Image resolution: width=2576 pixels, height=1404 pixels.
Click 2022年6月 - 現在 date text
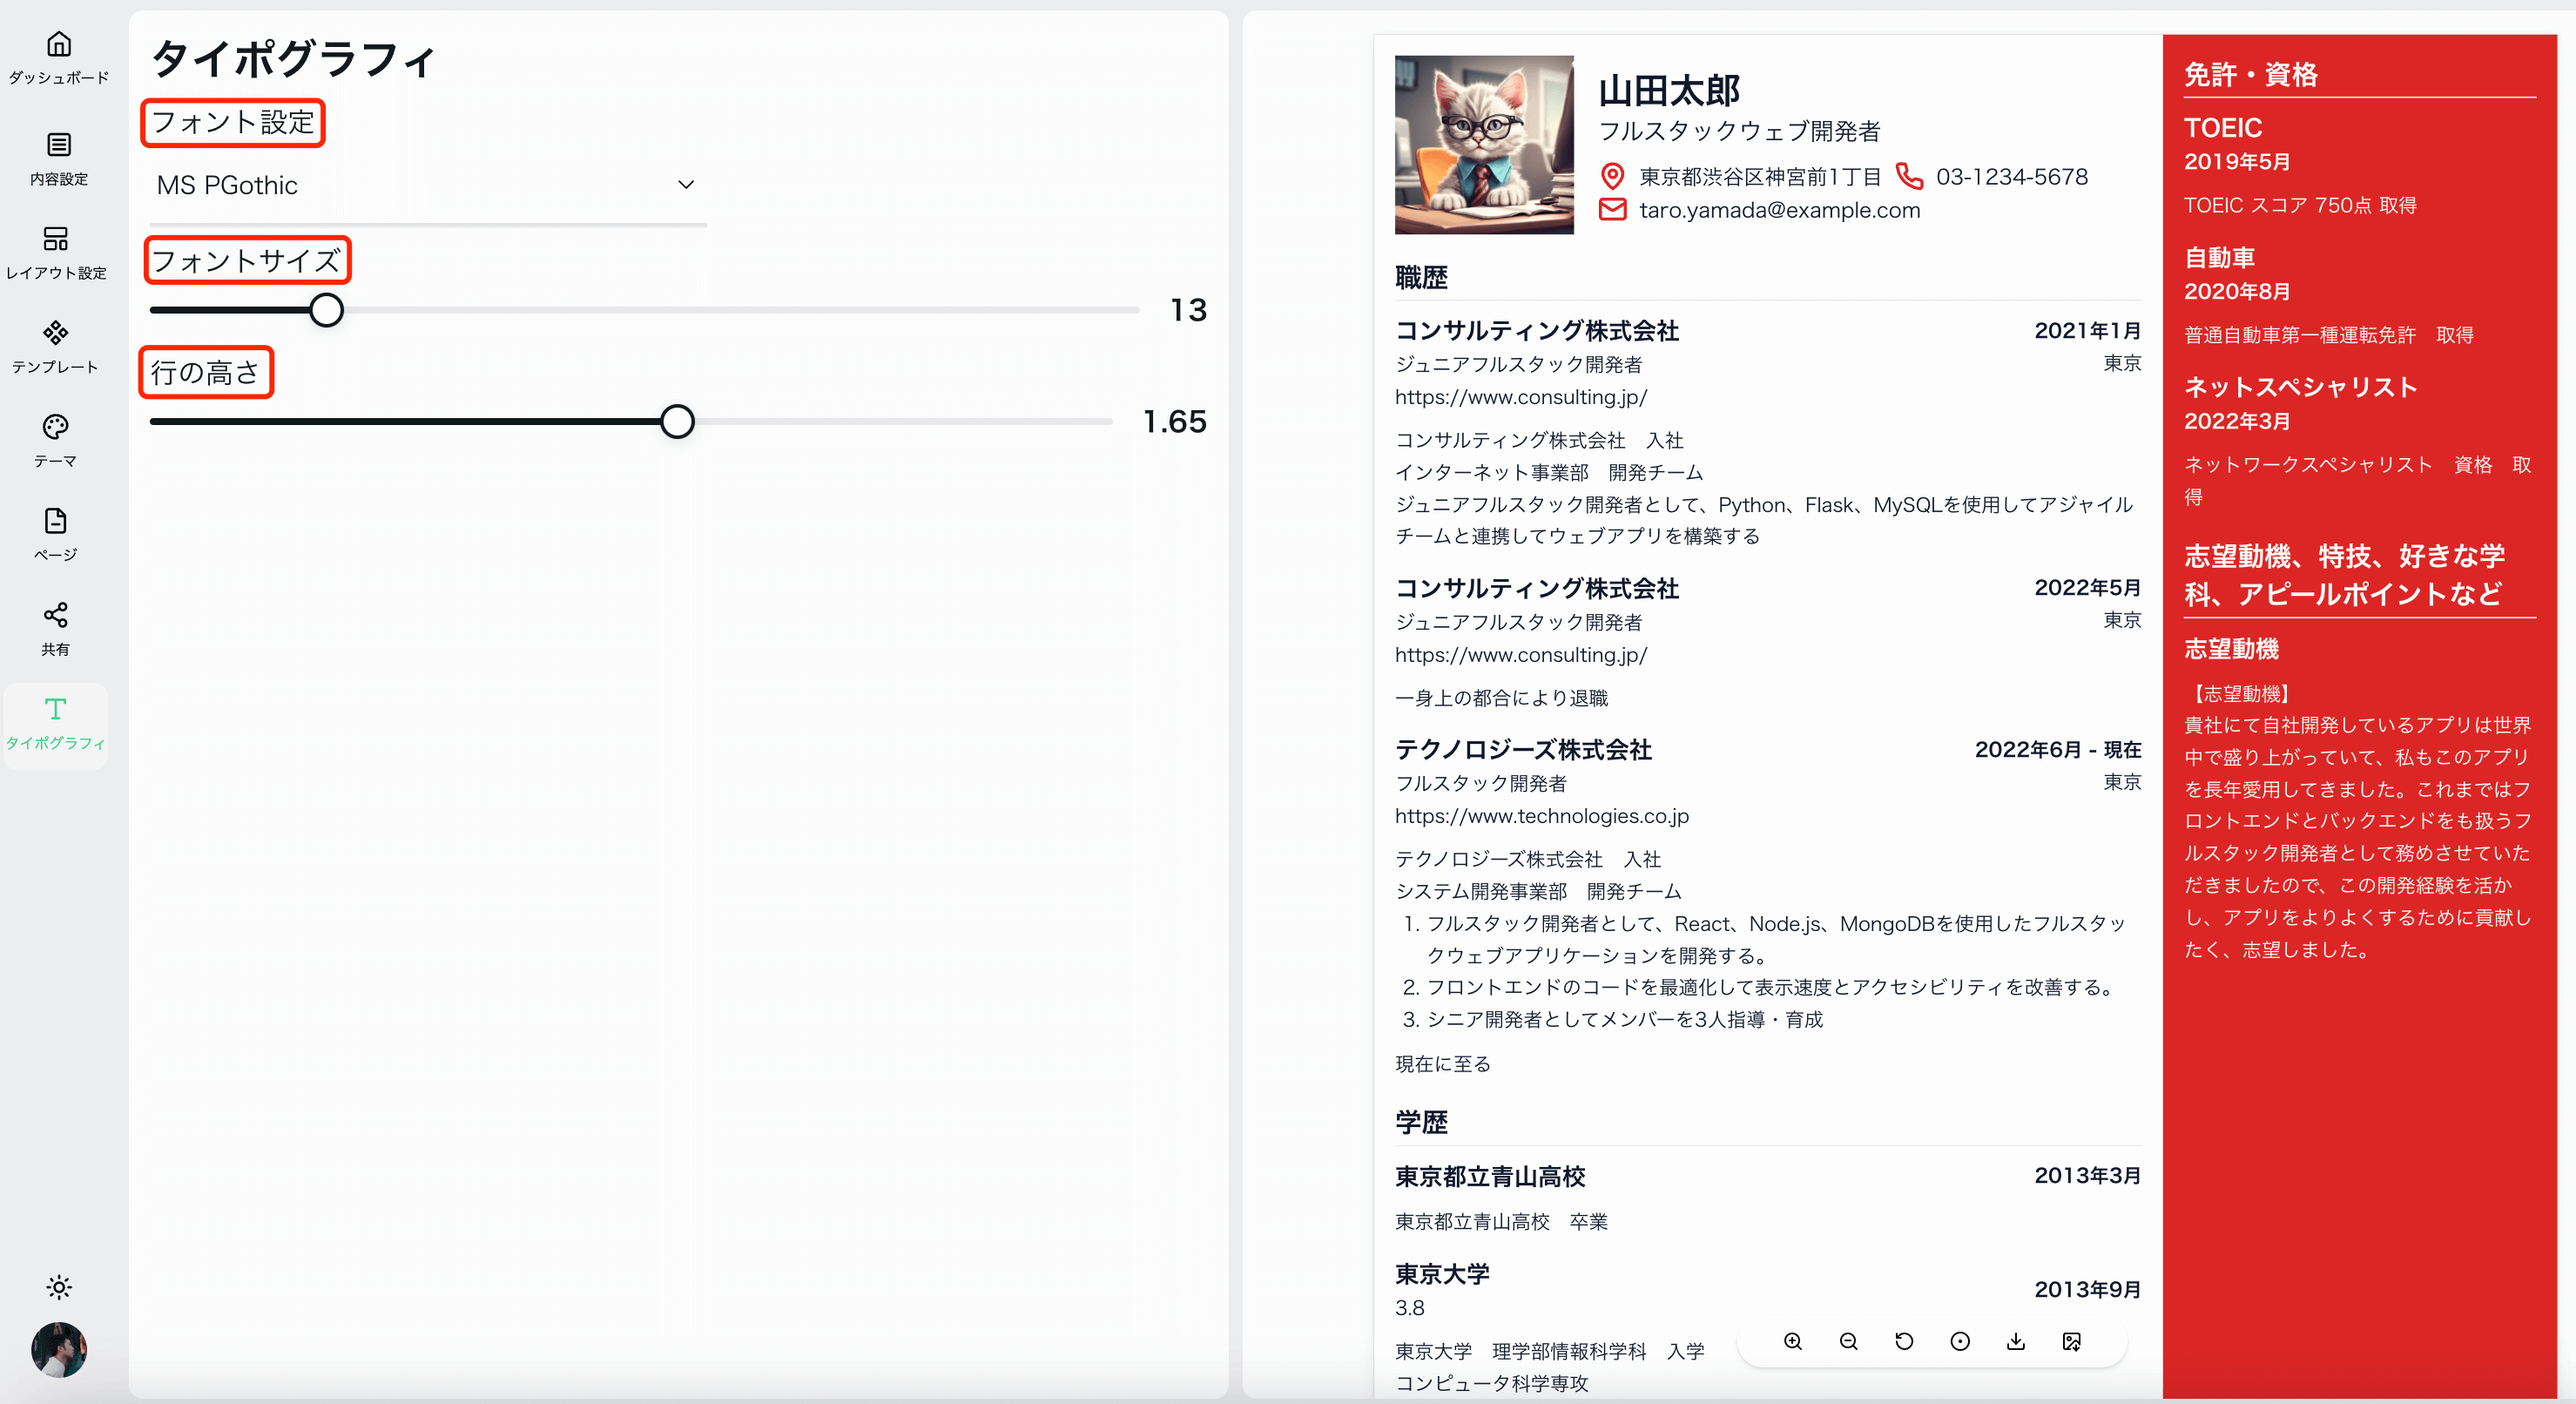coord(2058,750)
